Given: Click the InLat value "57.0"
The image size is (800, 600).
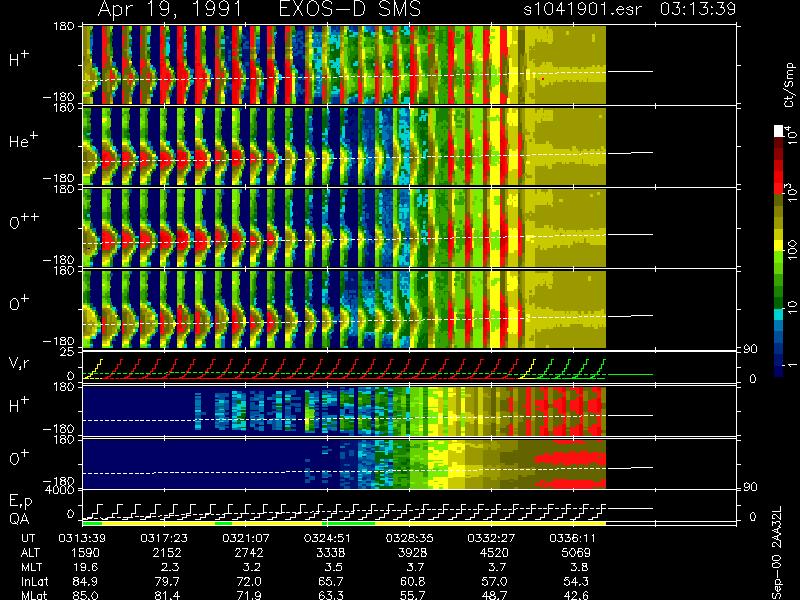Looking at the screenshot, I should point(495,582).
